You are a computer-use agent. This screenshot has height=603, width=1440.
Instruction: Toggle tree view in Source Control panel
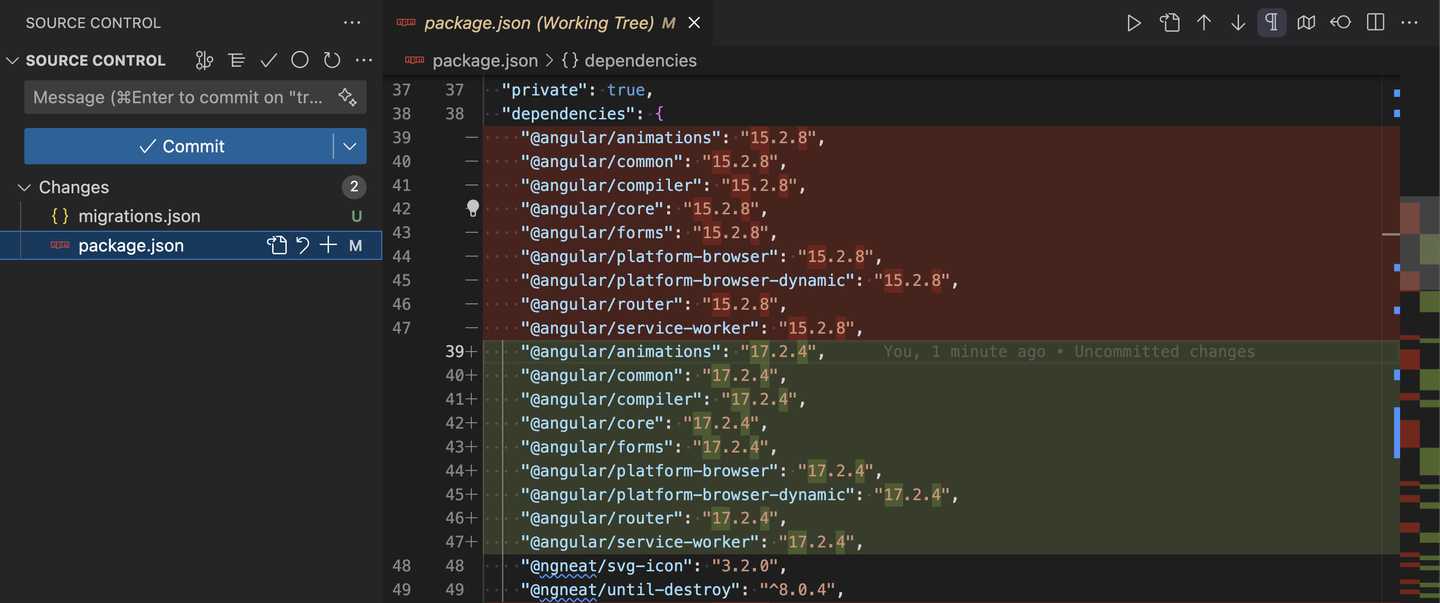click(236, 59)
